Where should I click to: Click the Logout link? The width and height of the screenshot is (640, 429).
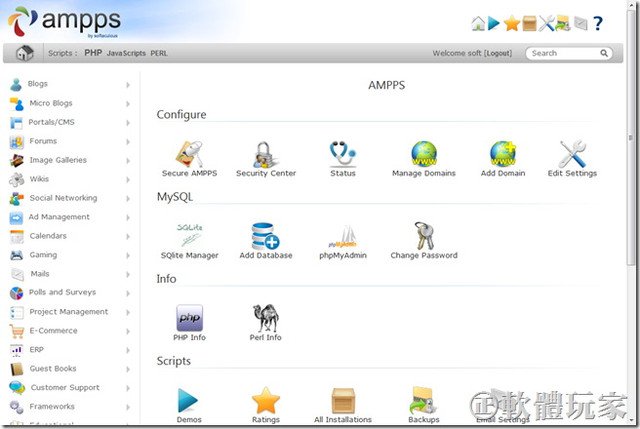[x=498, y=53]
